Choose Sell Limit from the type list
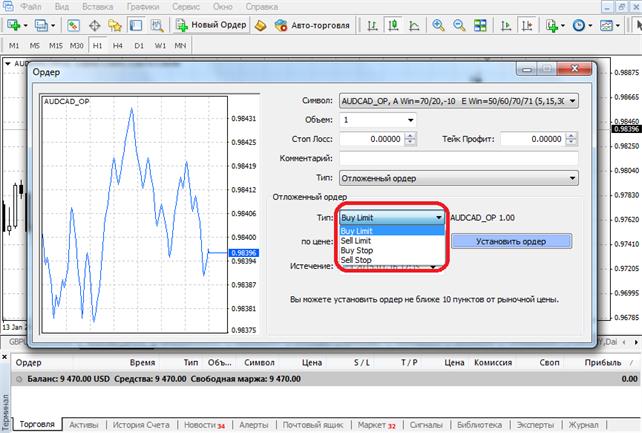Image resolution: width=642 pixels, height=433 pixels. click(357, 241)
